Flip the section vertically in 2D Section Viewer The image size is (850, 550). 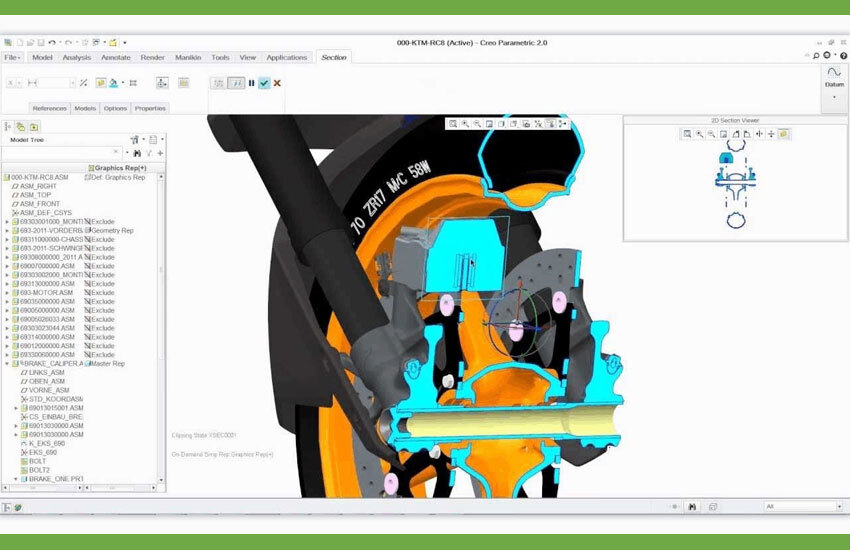pyautogui.click(x=771, y=134)
